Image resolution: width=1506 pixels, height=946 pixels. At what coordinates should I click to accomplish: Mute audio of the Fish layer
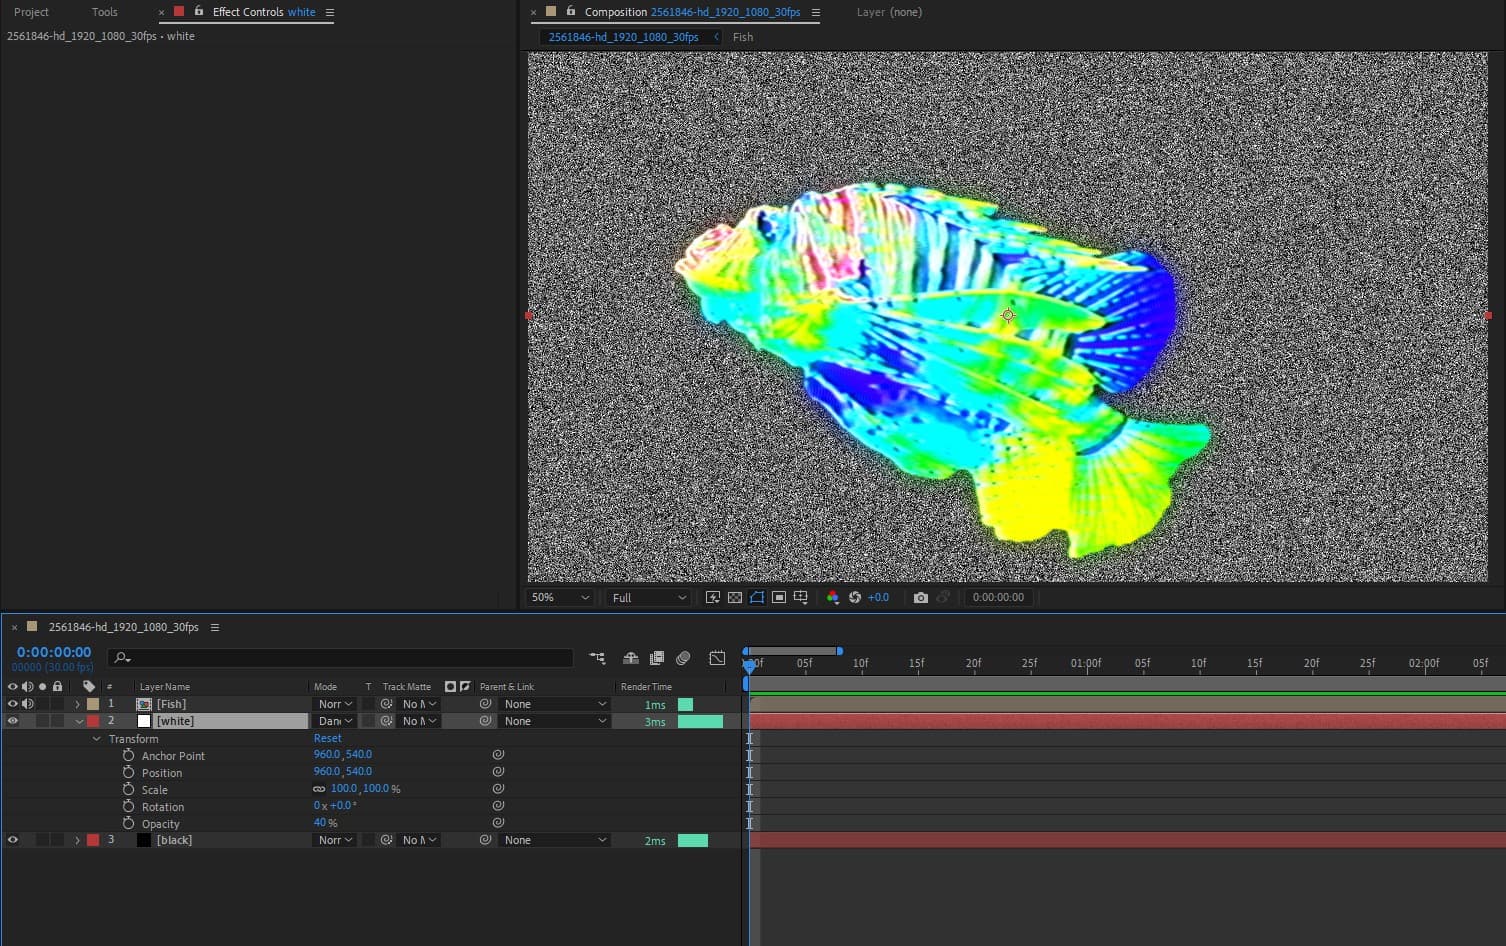[x=28, y=704]
